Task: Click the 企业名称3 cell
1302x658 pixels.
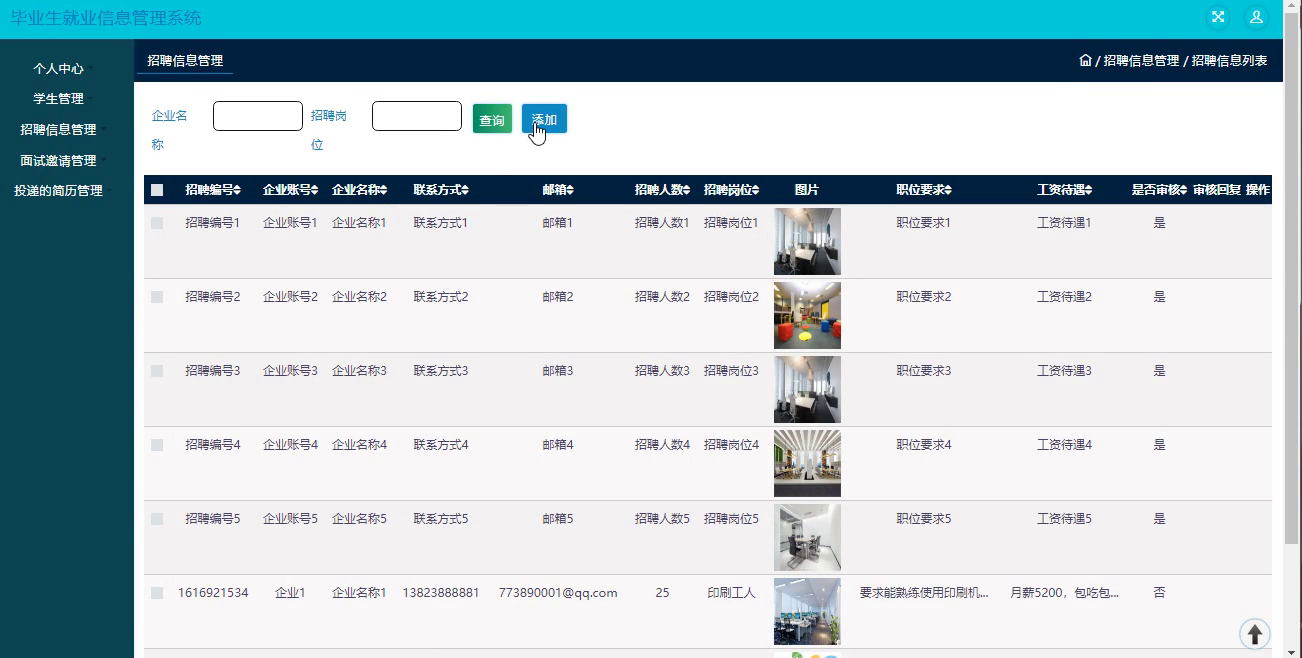Action: (360, 371)
